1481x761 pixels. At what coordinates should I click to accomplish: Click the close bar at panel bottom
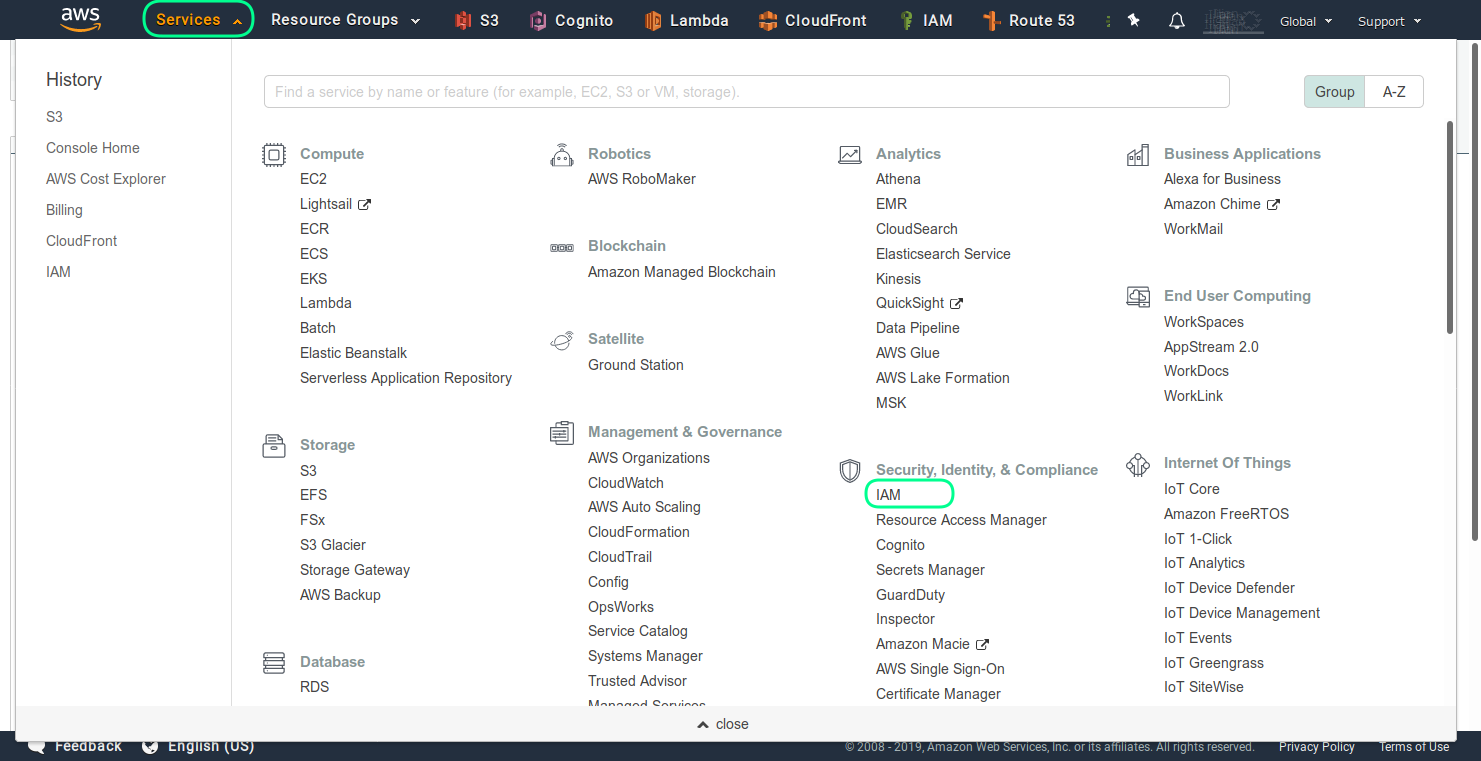tap(723, 724)
